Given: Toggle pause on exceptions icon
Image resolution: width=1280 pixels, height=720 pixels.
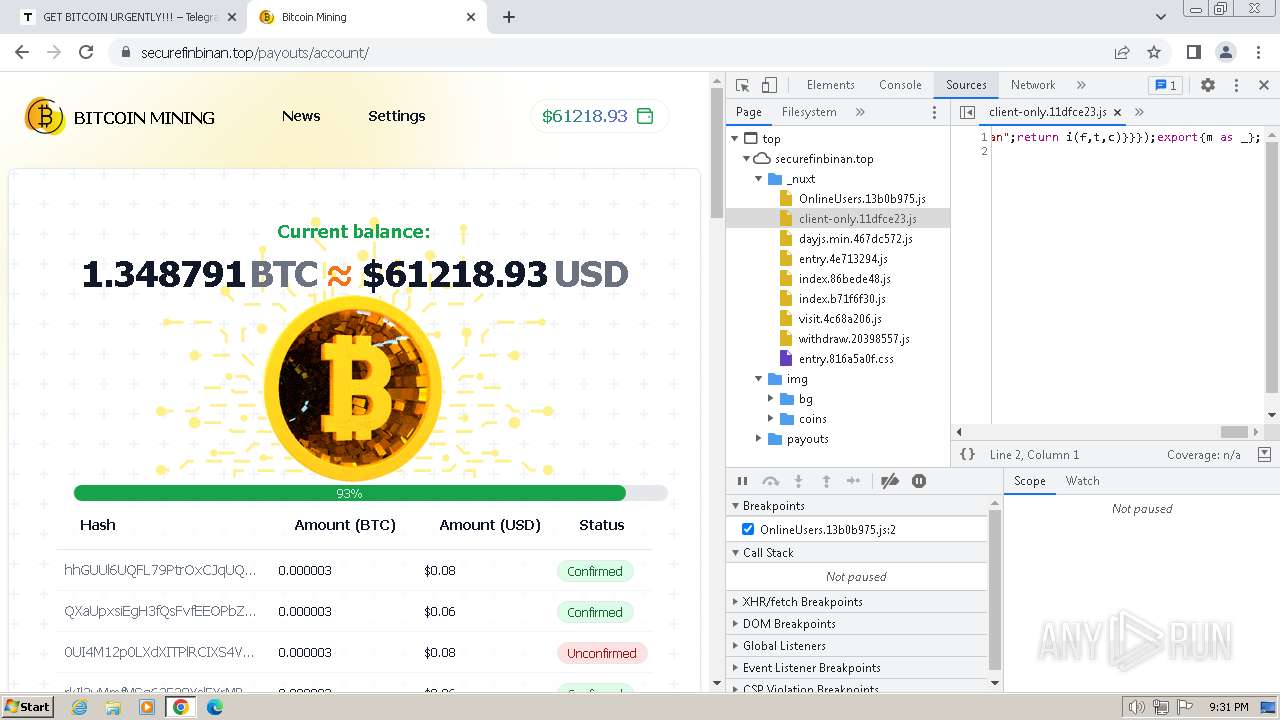Looking at the screenshot, I should tap(919, 481).
